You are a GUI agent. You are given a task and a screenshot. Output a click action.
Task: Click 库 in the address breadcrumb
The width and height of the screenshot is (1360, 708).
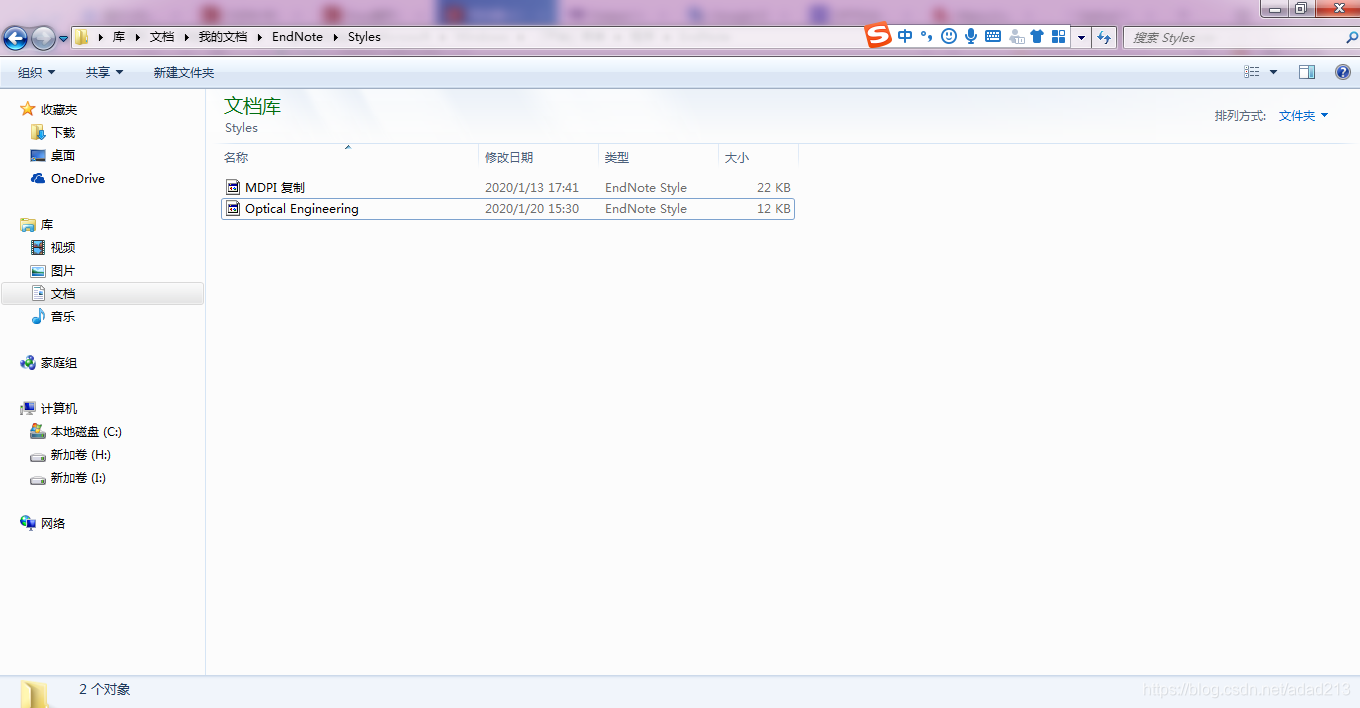(x=119, y=37)
